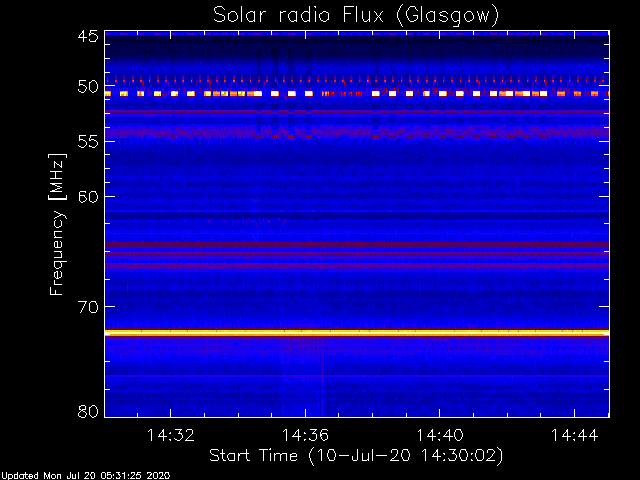This screenshot has height=480, width=640.
Task: Click the 70 MHz axis label
Action: coord(88,307)
